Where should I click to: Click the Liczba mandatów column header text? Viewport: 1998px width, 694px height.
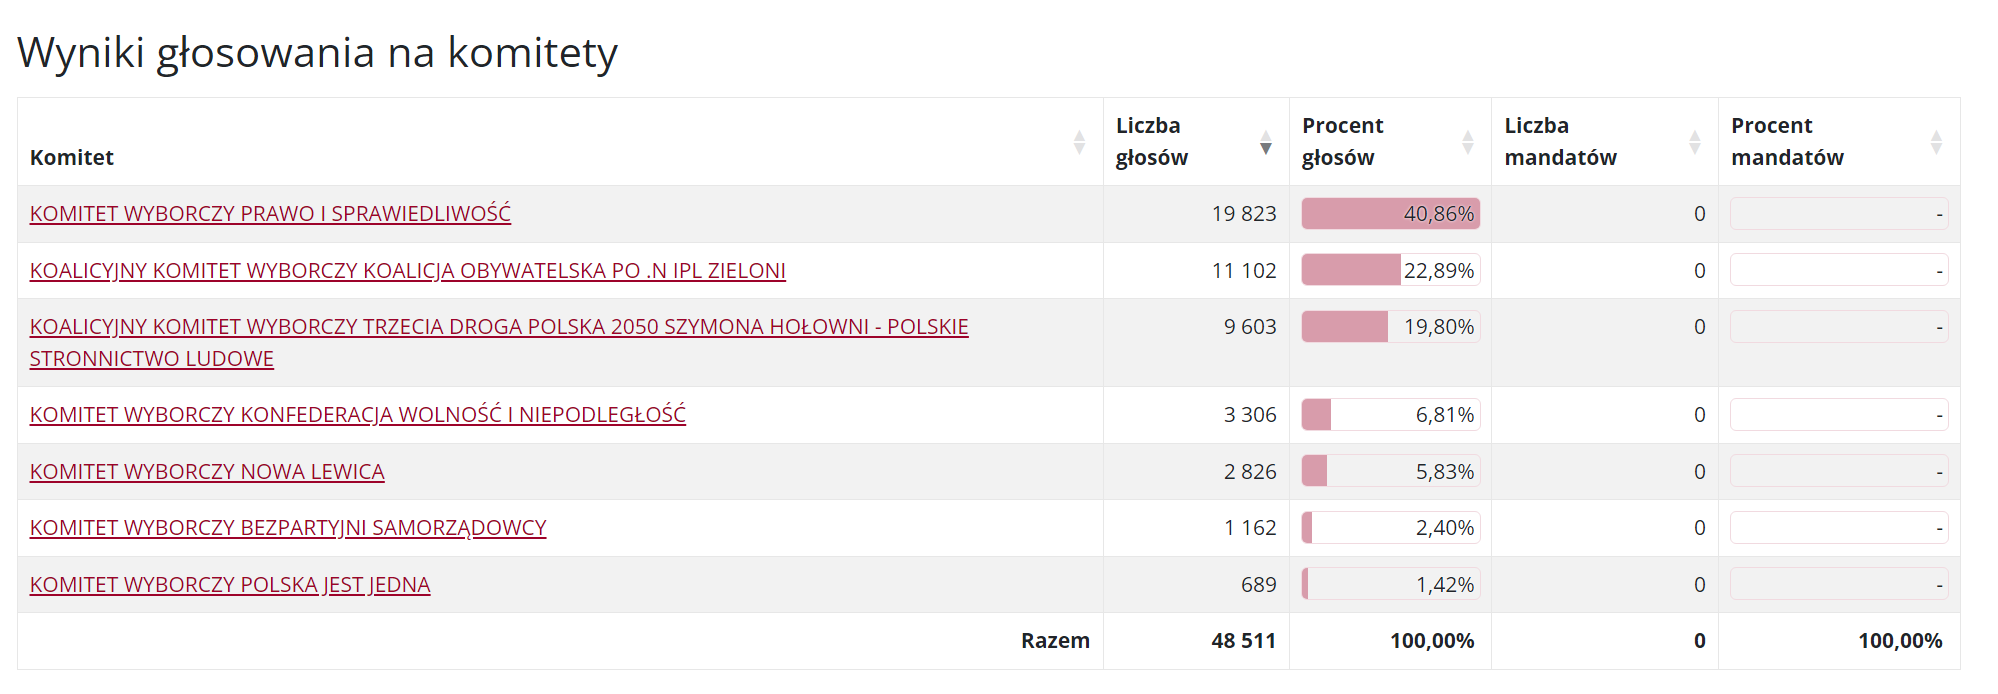click(1560, 142)
